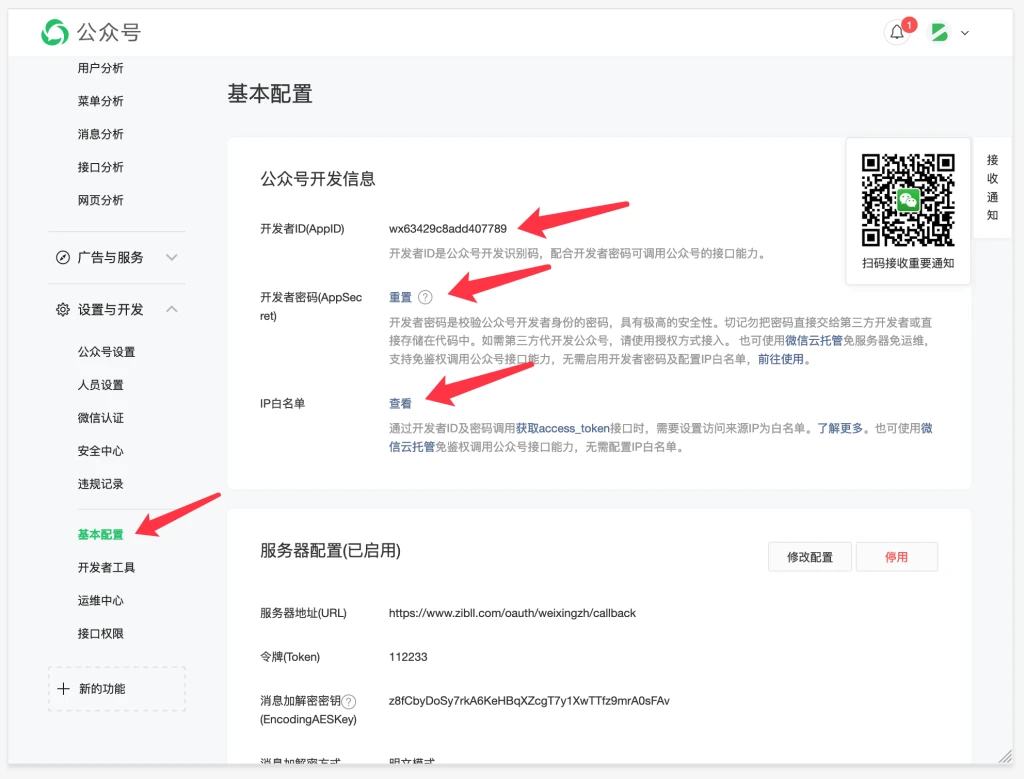Screen dimensions: 1024x779
Task: Open 开发者工具 menu item
Action: [106, 567]
